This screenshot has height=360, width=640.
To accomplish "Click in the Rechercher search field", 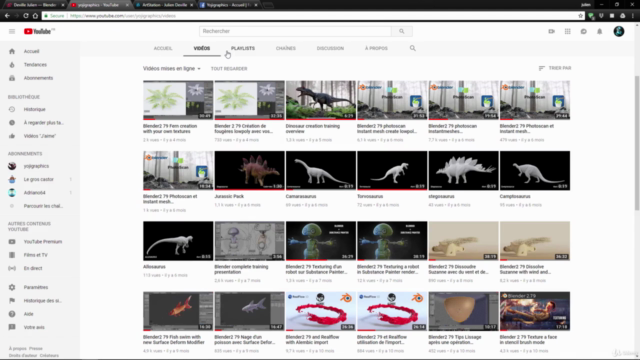I will point(295,31).
